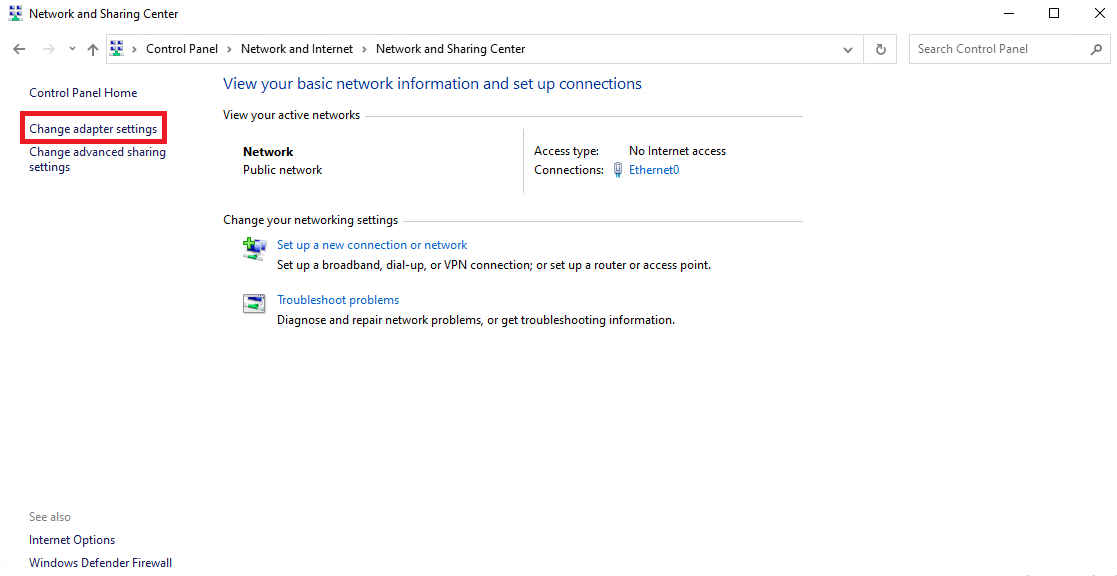This screenshot has width=1117, height=576.
Task: Go up one level with Up arrow
Action: 93,49
